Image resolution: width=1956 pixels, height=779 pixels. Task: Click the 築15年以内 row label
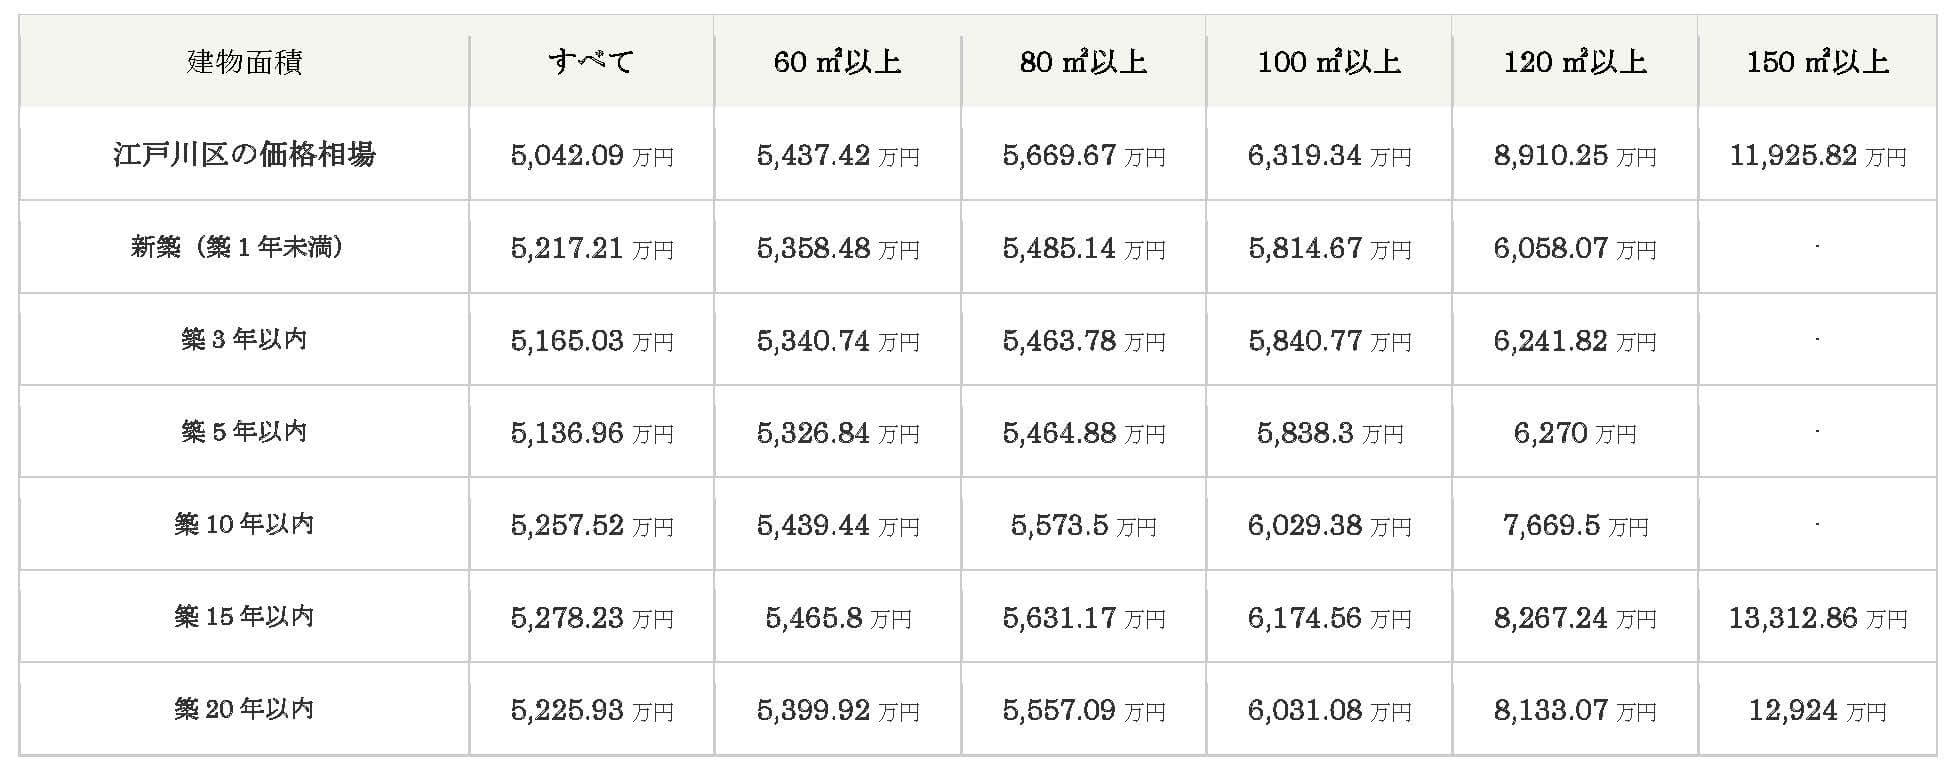244,617
